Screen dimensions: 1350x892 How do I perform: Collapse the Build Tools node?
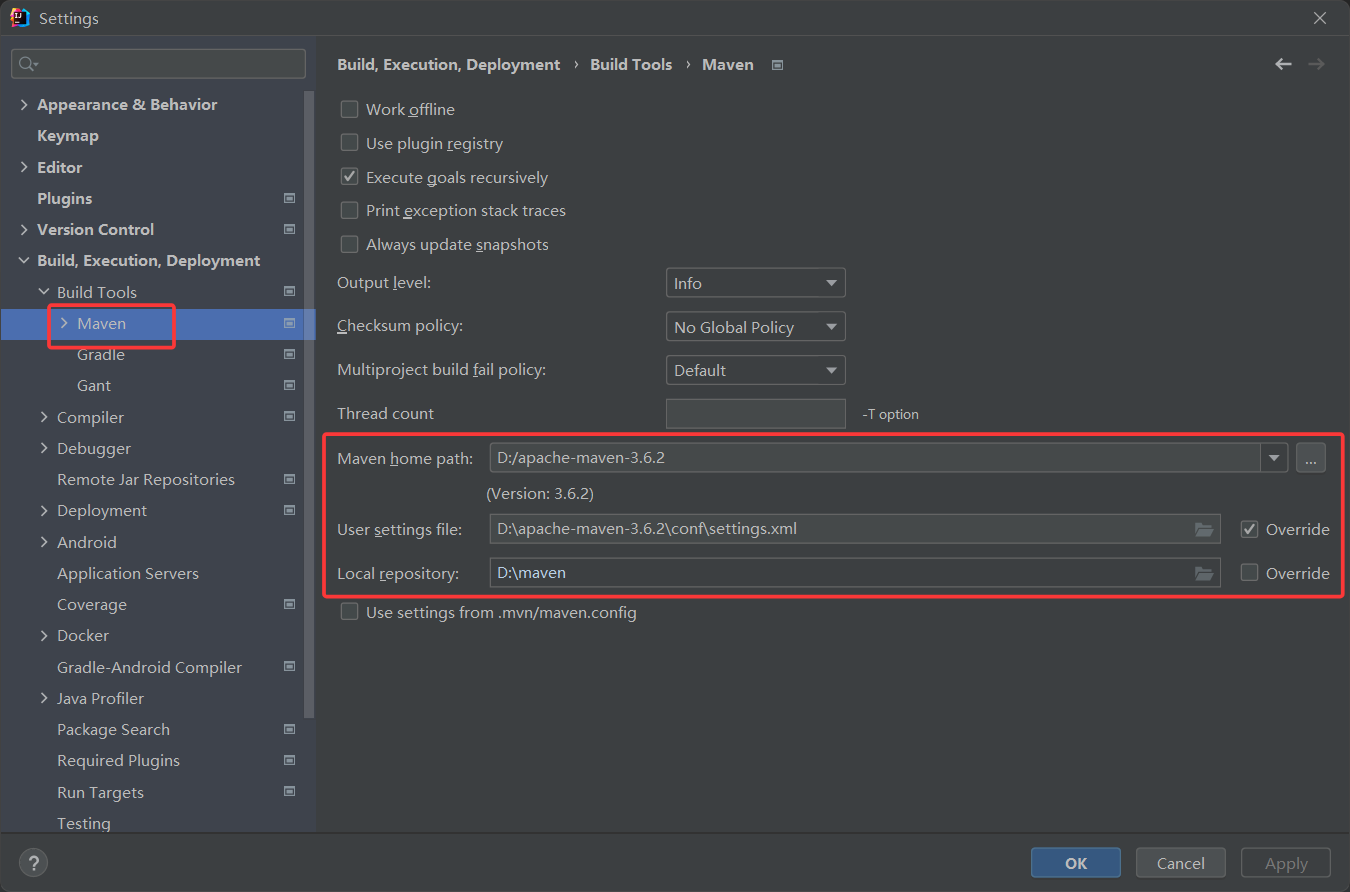(x=44, y=292)
